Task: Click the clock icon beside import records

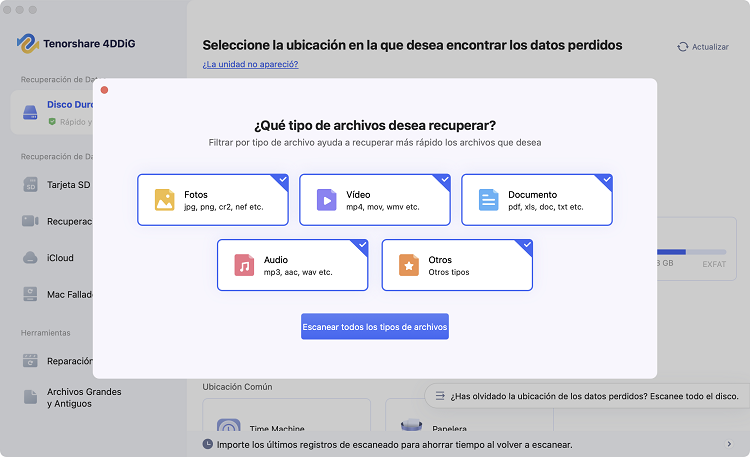Action: click(208, 444)
